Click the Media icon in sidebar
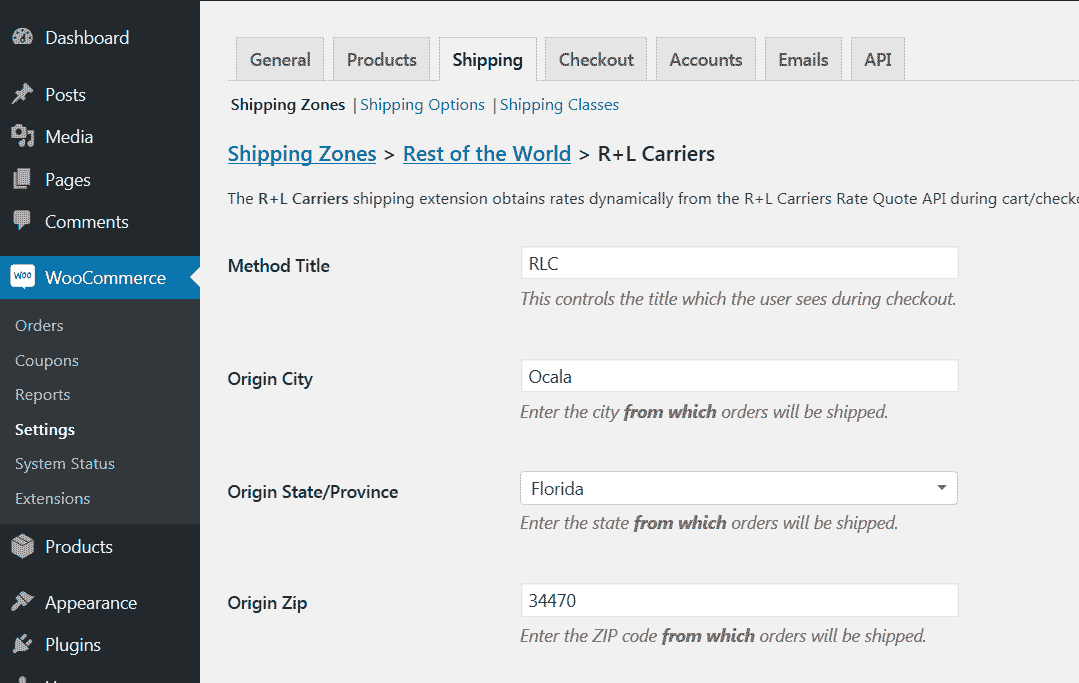 [23, 136]
